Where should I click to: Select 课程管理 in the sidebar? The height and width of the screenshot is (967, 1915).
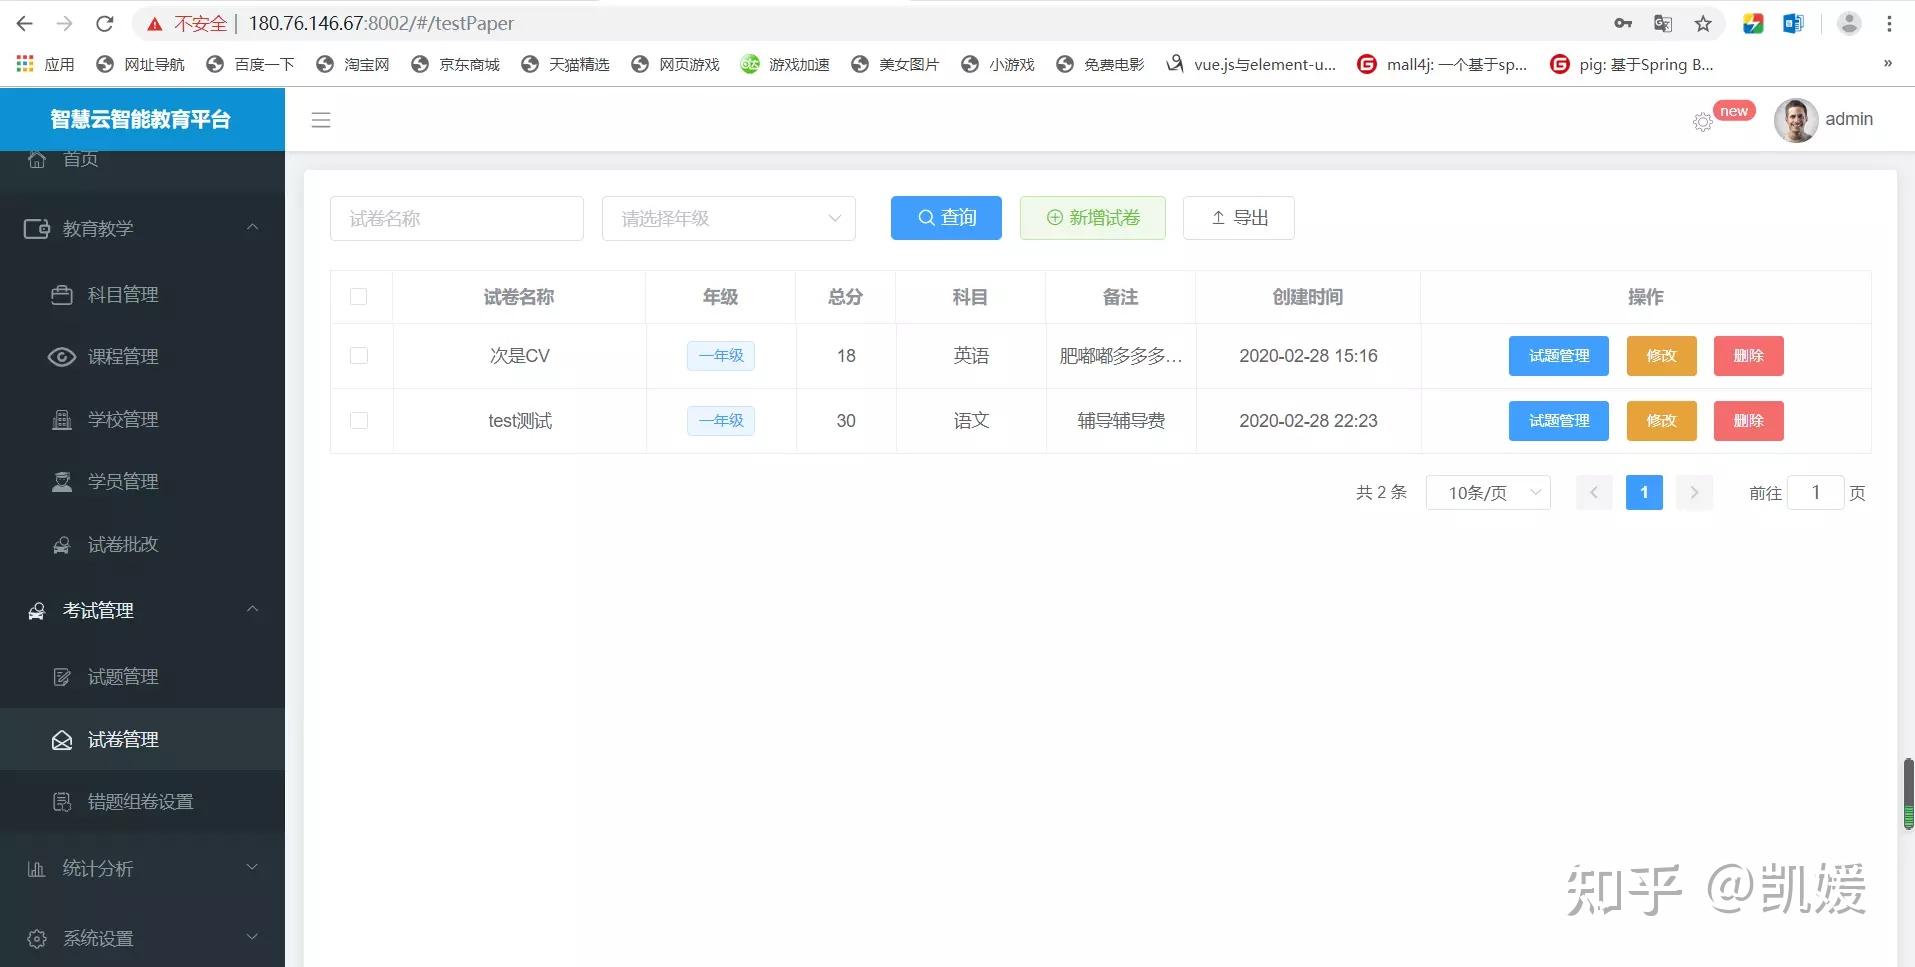point(122,356)
